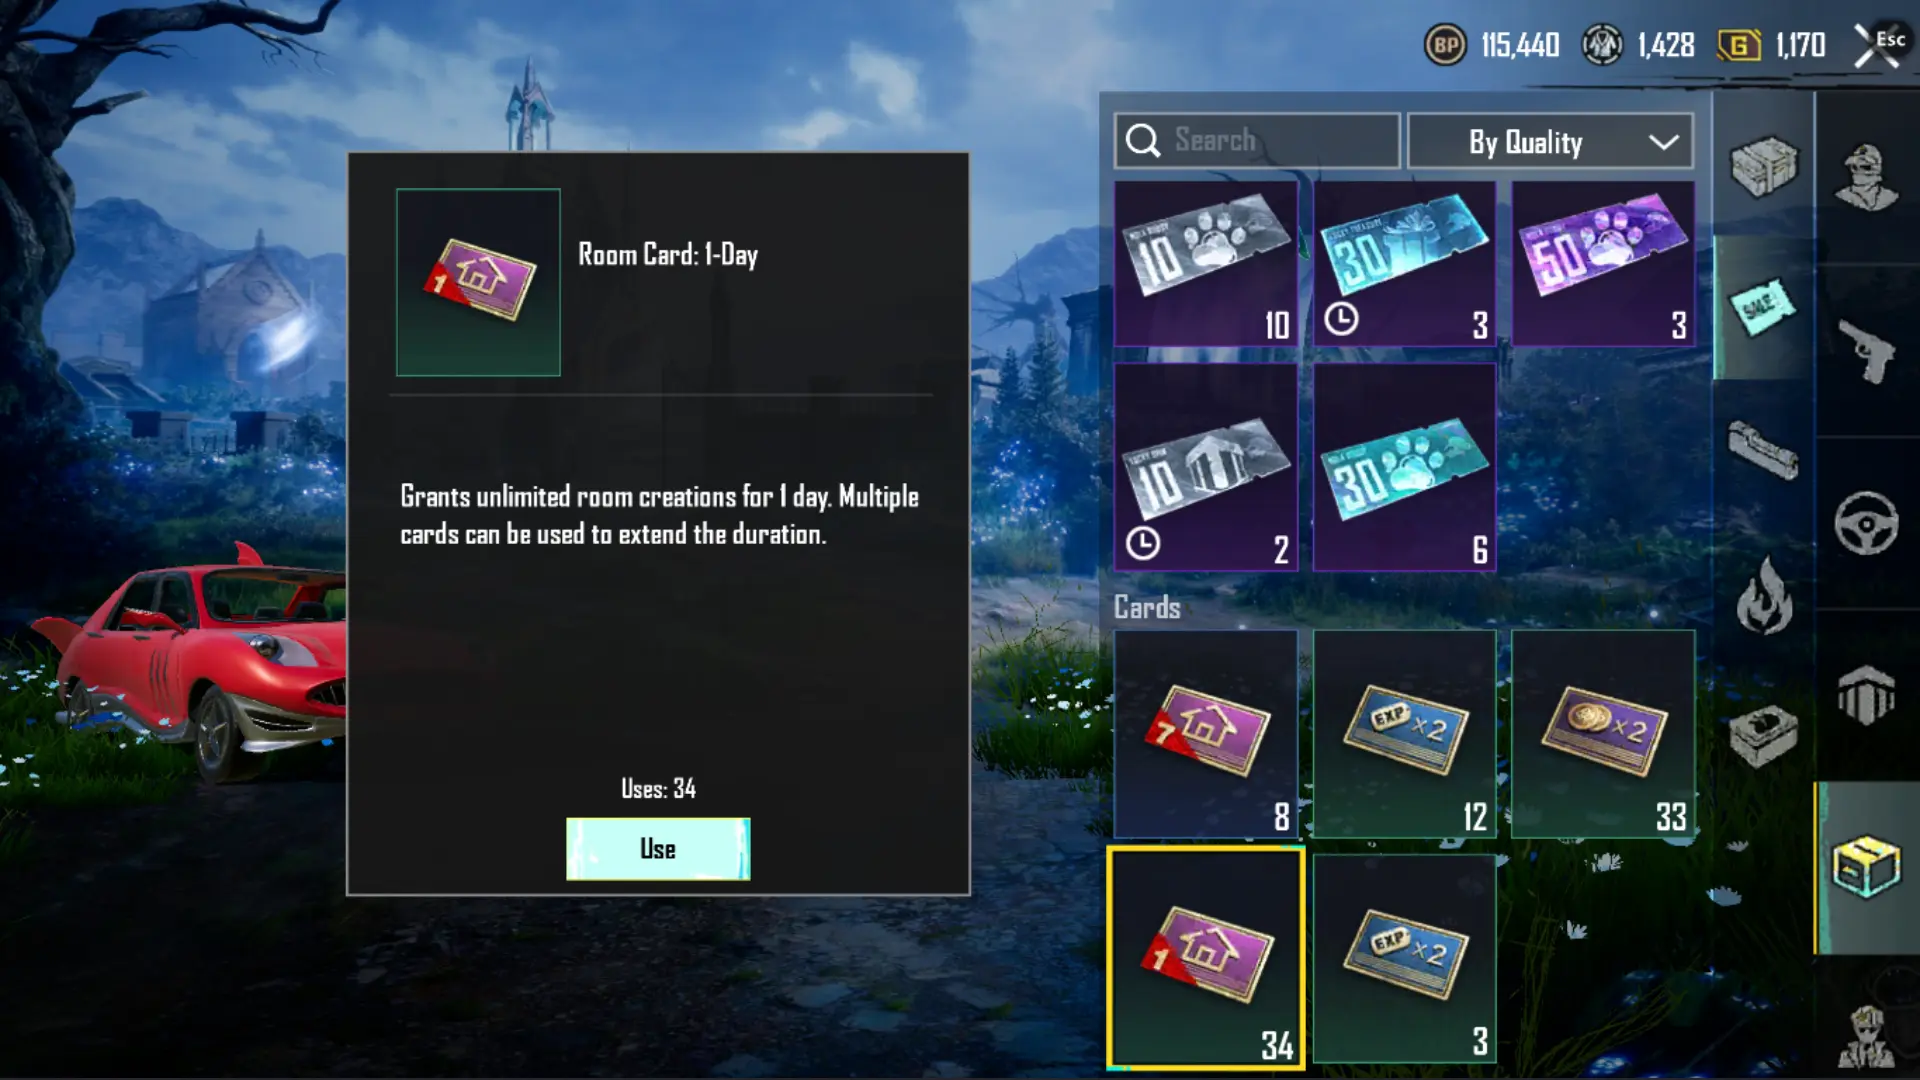Click the G-Coin currency icon
This screenshot has width=1920, height=1080.
point(1739,45)
